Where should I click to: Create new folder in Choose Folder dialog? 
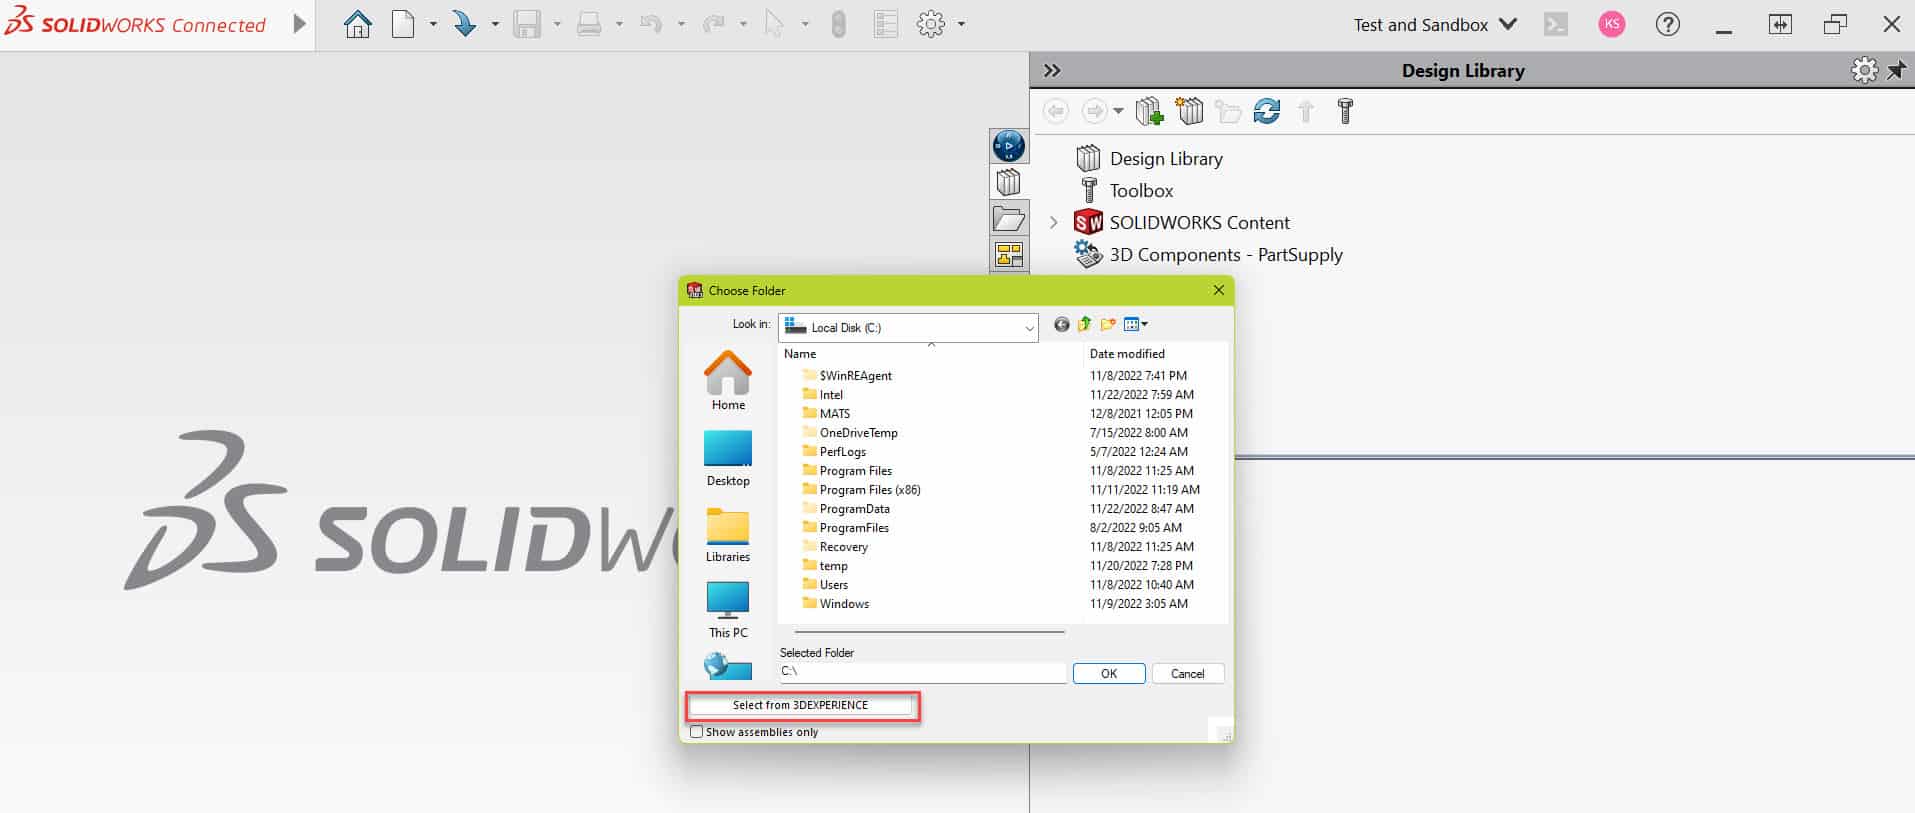pos(1108,324)
